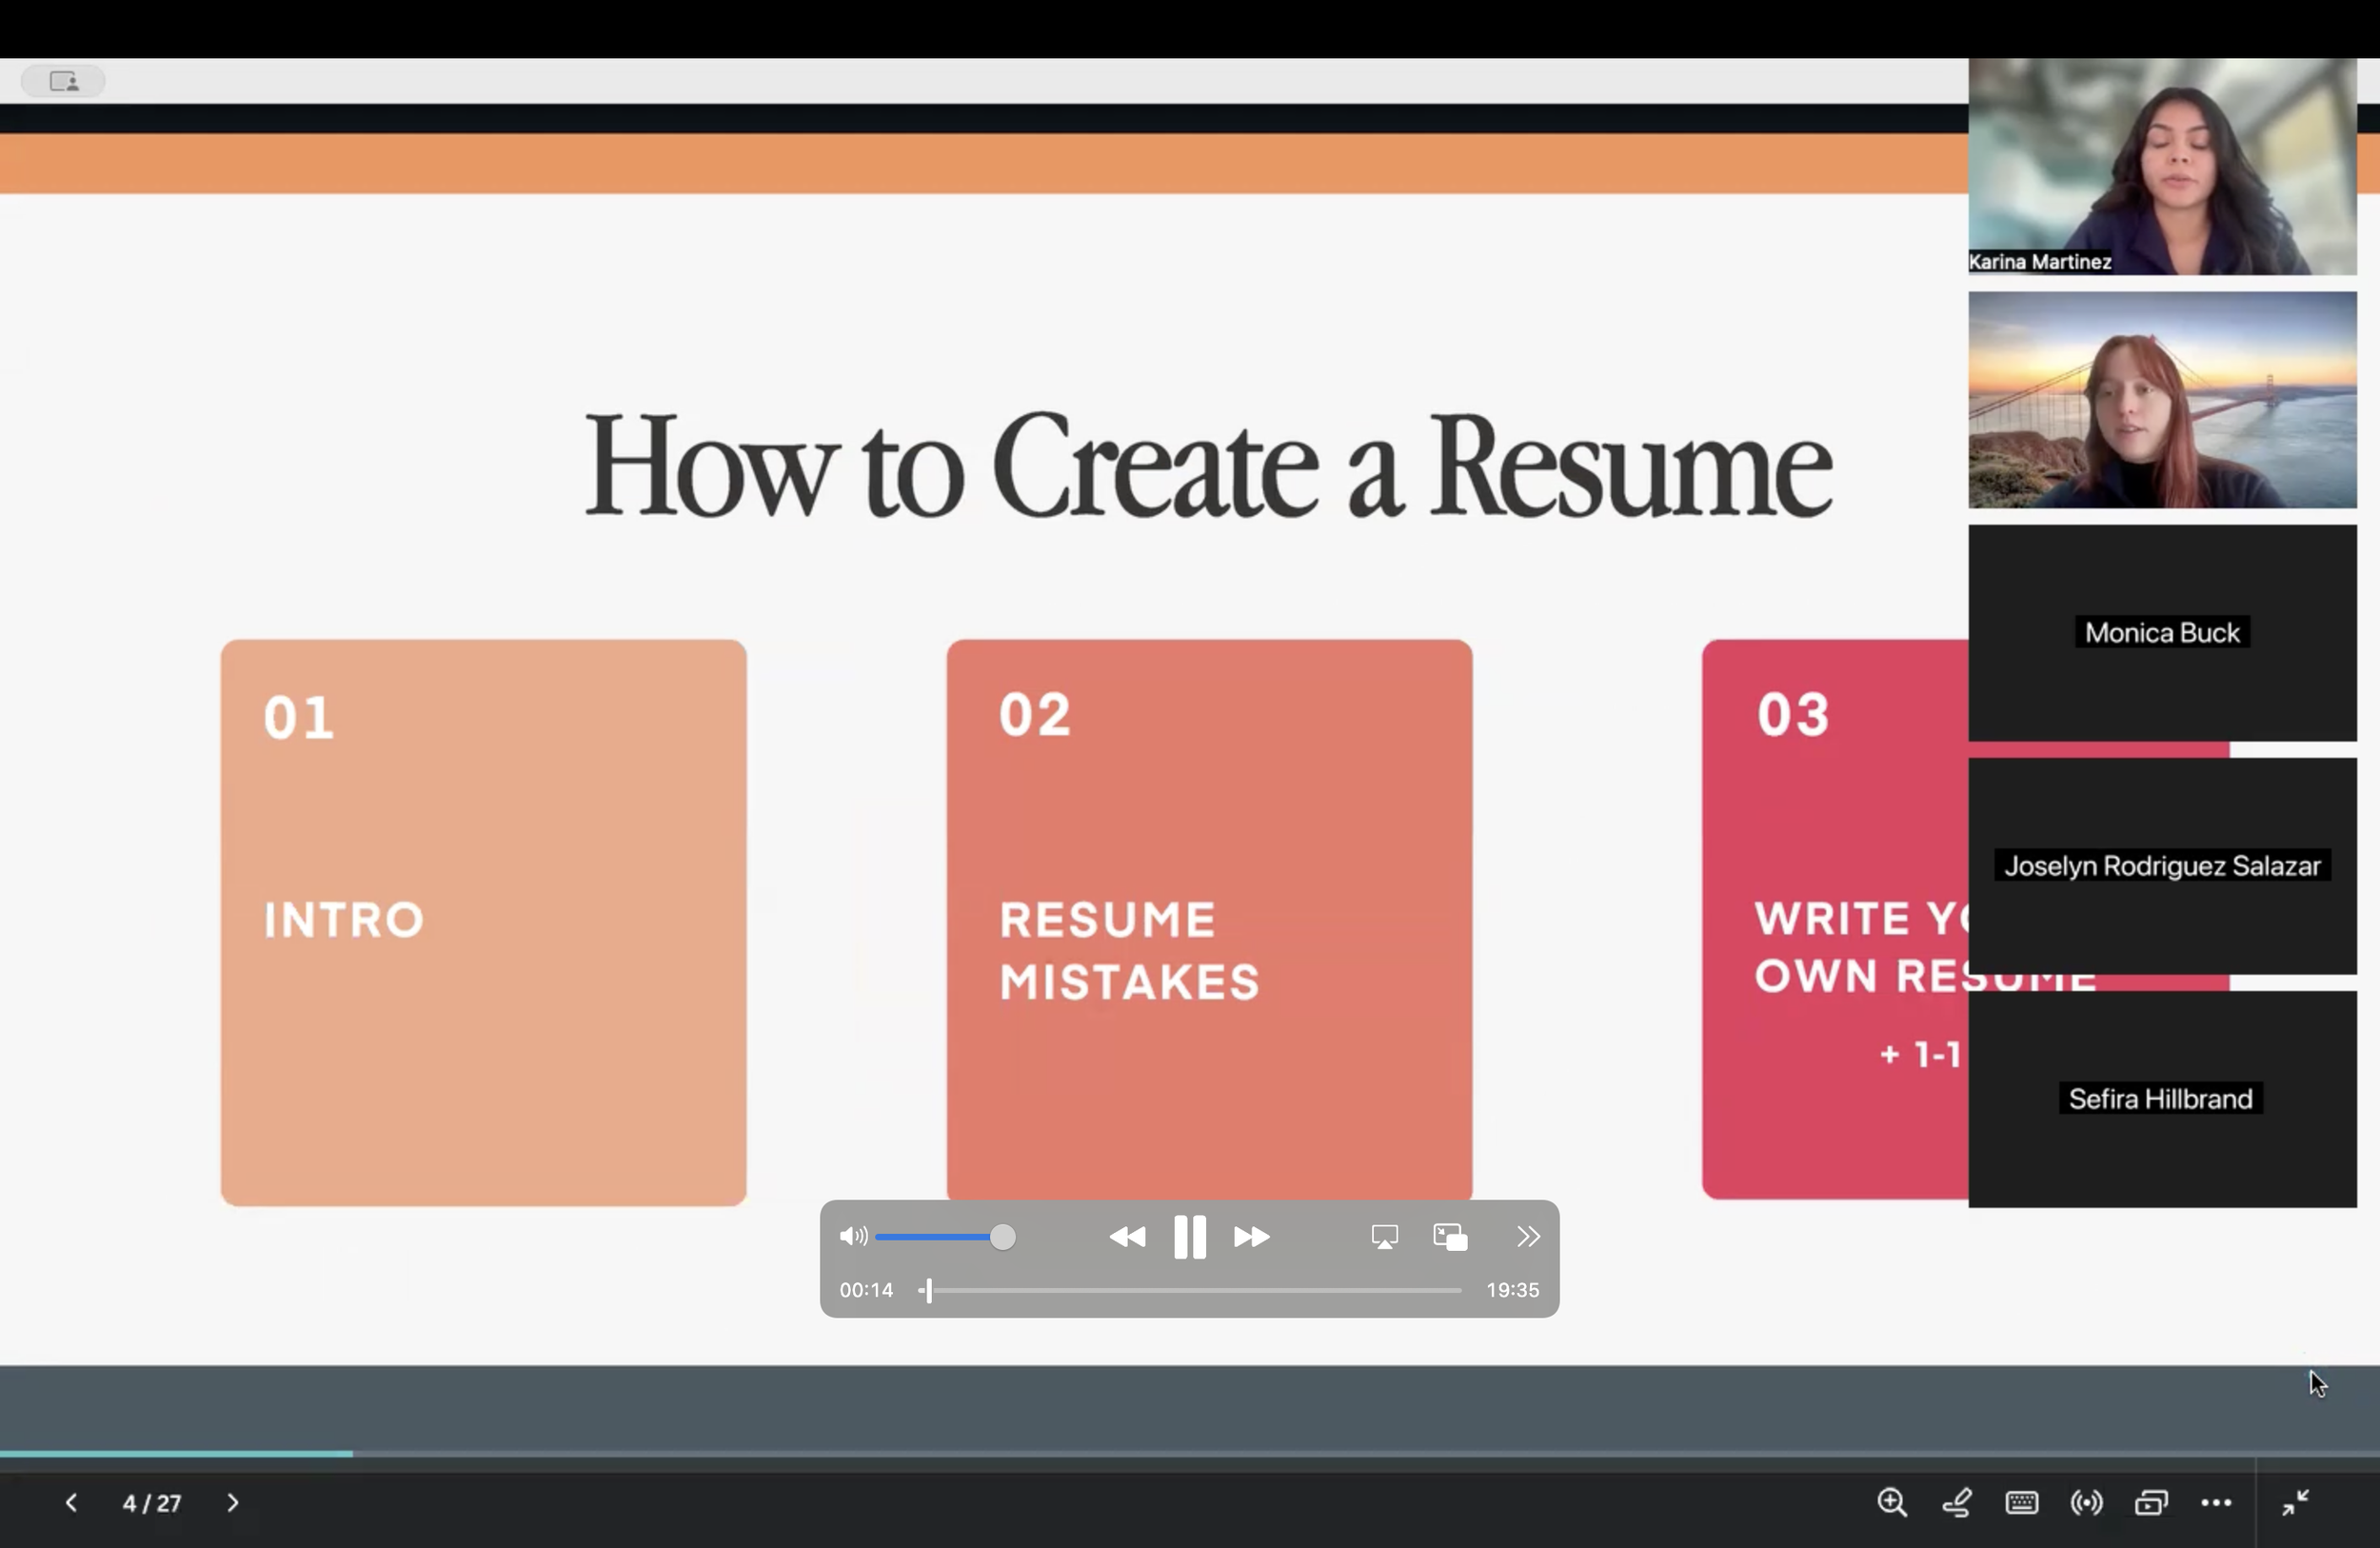Screen dimensions: 2380x1548
Task: Adjust the volume slider
Action: pos(1003,1236)
